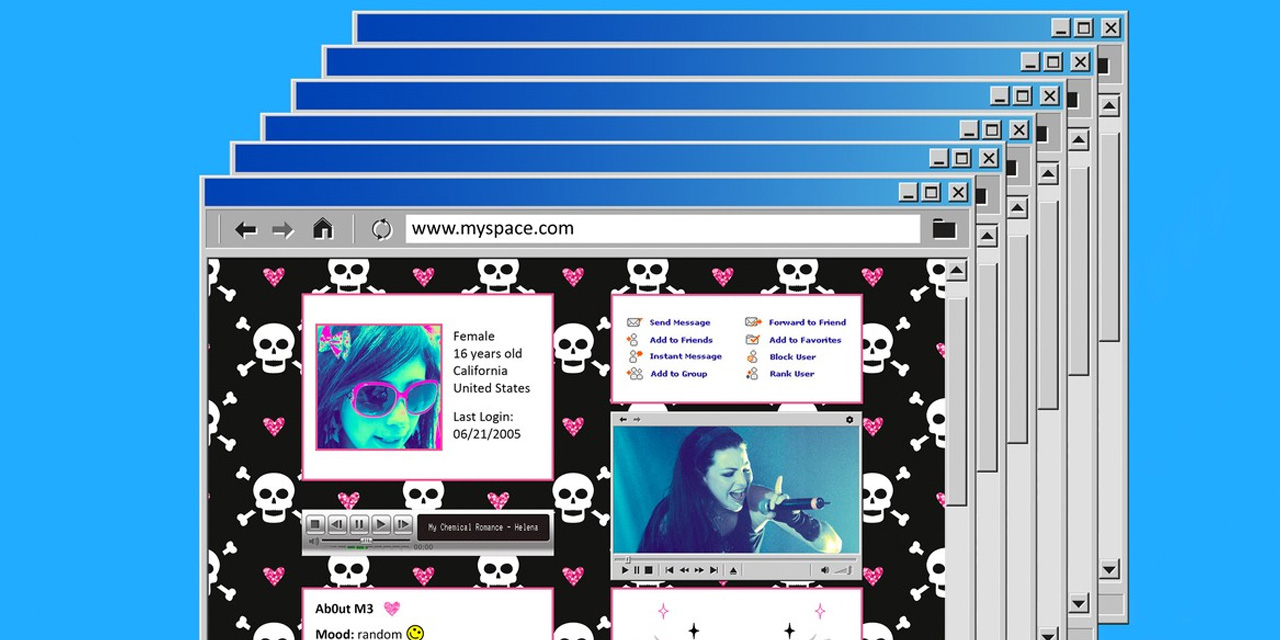
Task: Select the Block User link
Action: 792,357
